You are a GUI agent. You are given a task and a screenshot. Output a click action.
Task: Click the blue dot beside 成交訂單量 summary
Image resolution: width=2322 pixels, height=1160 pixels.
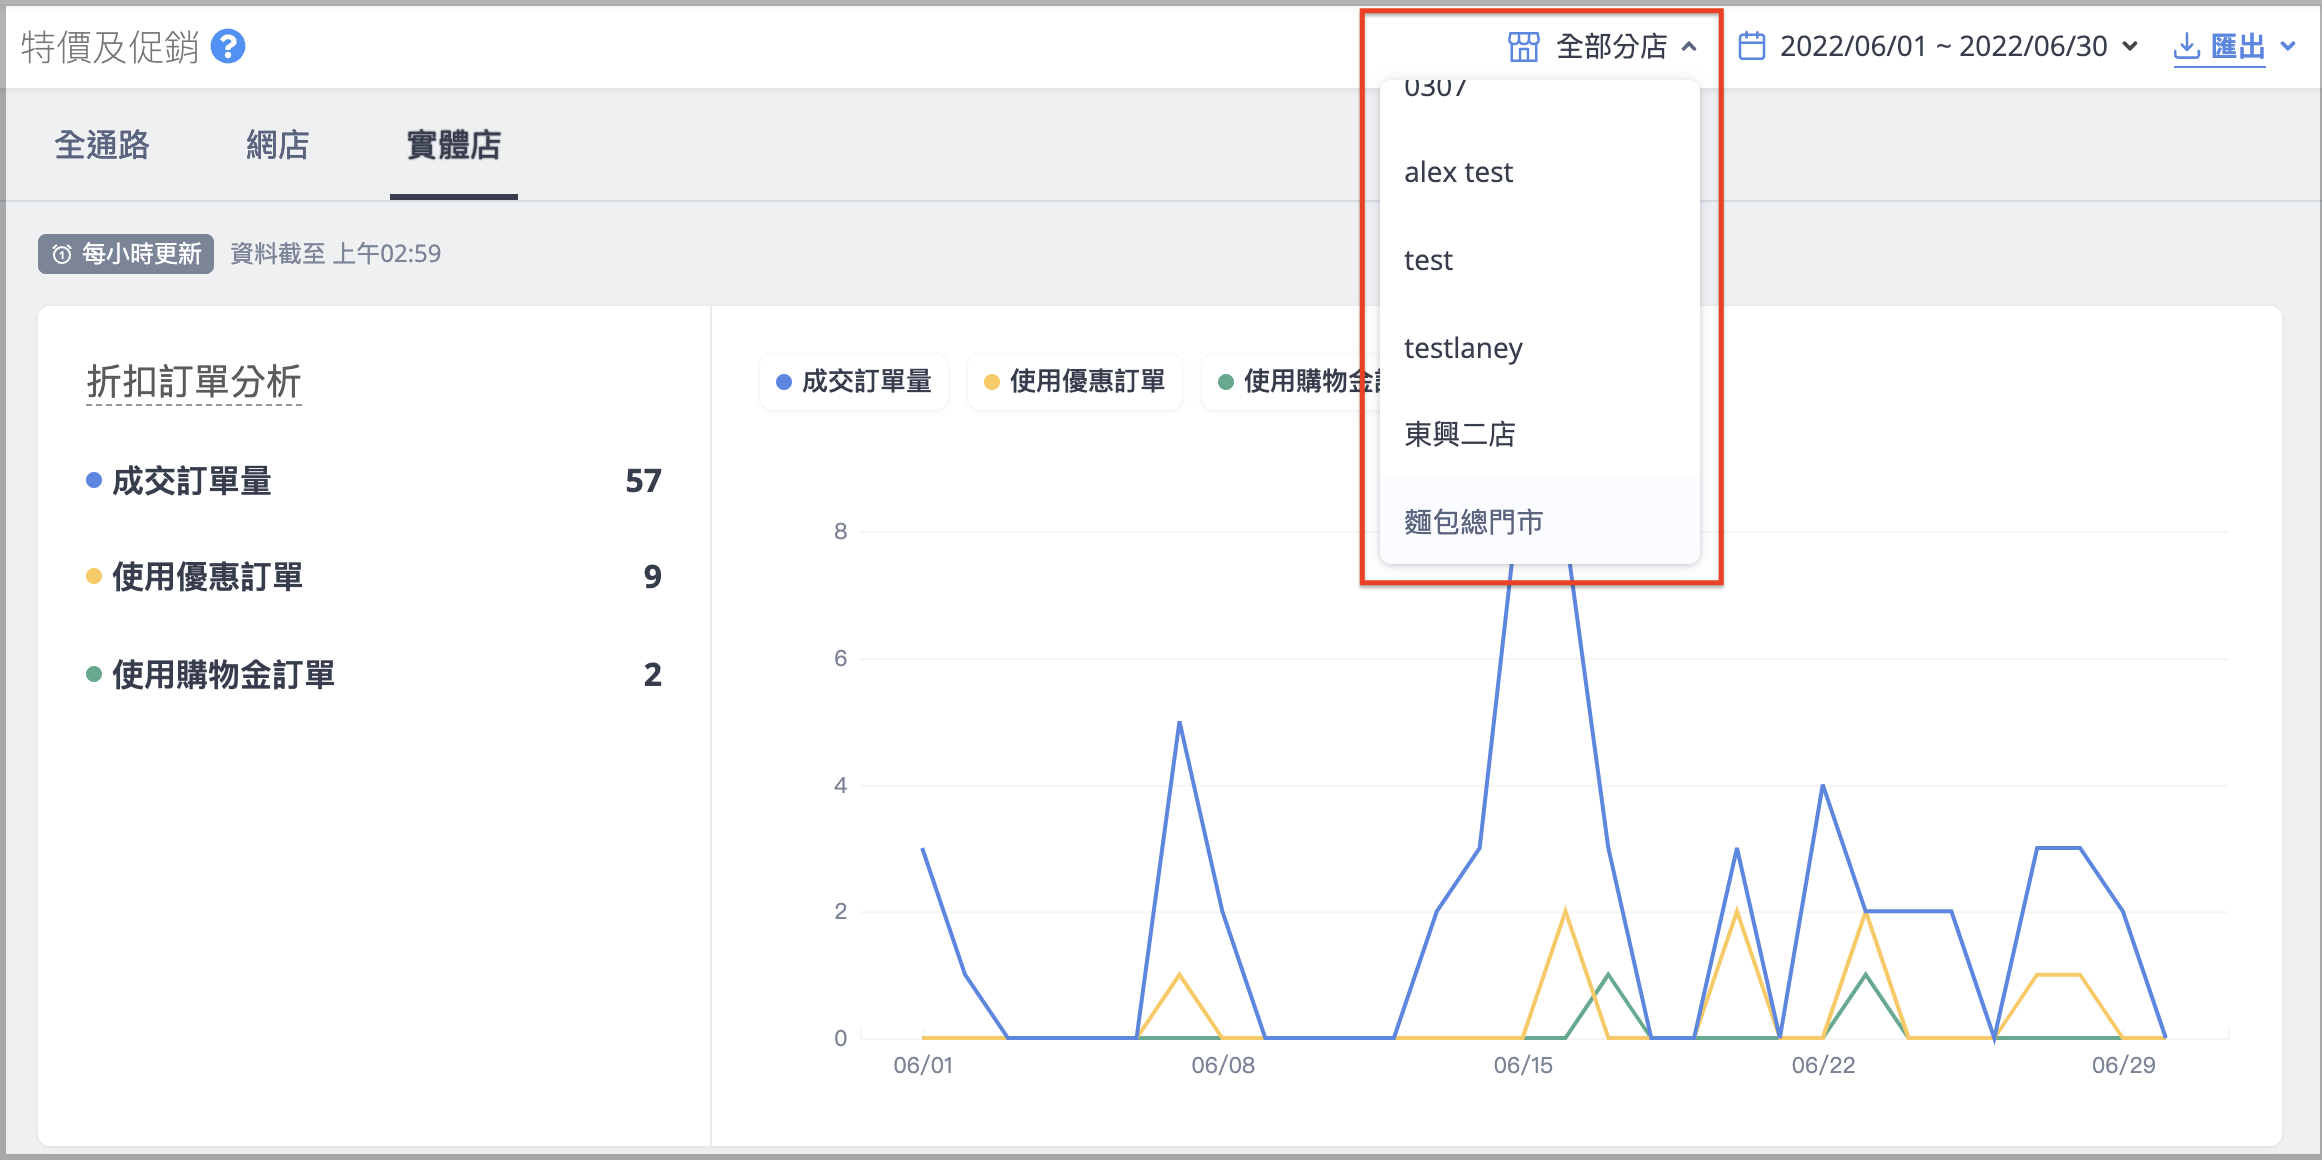(94, 481)
